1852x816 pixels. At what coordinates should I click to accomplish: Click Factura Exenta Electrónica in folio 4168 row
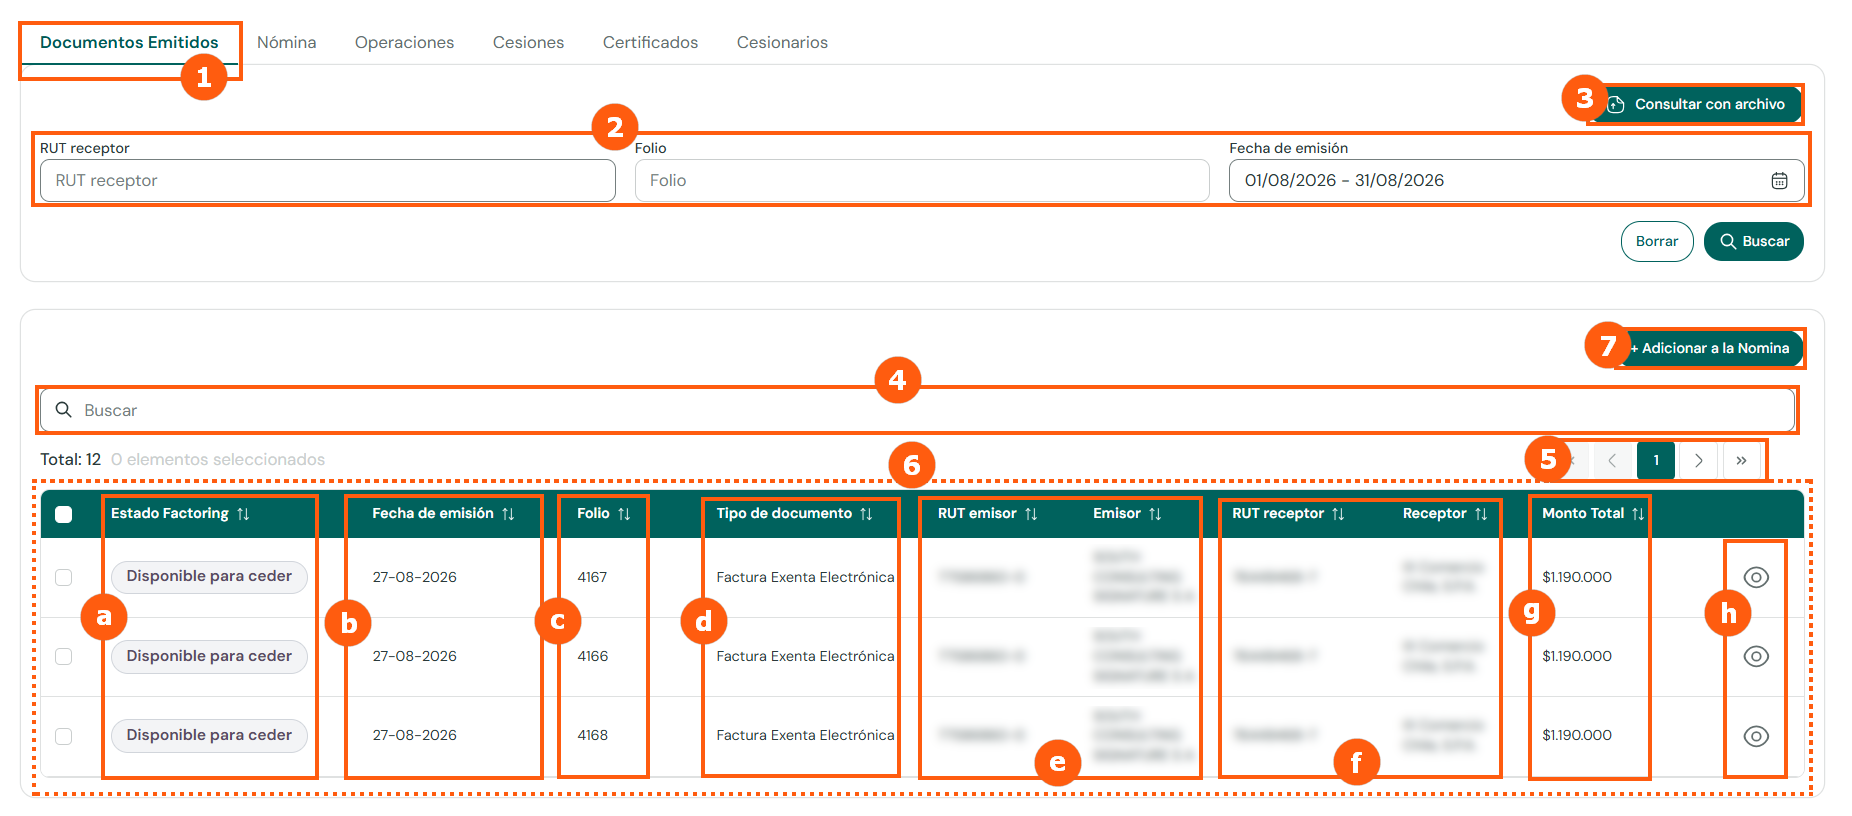(x=805, y=736)
